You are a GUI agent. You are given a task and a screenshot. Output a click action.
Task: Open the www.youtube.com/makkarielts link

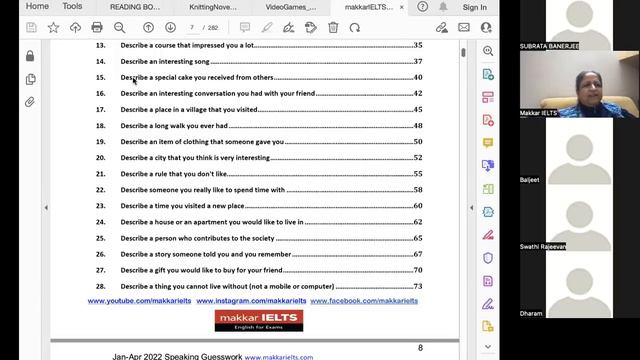tap(139, 301)
